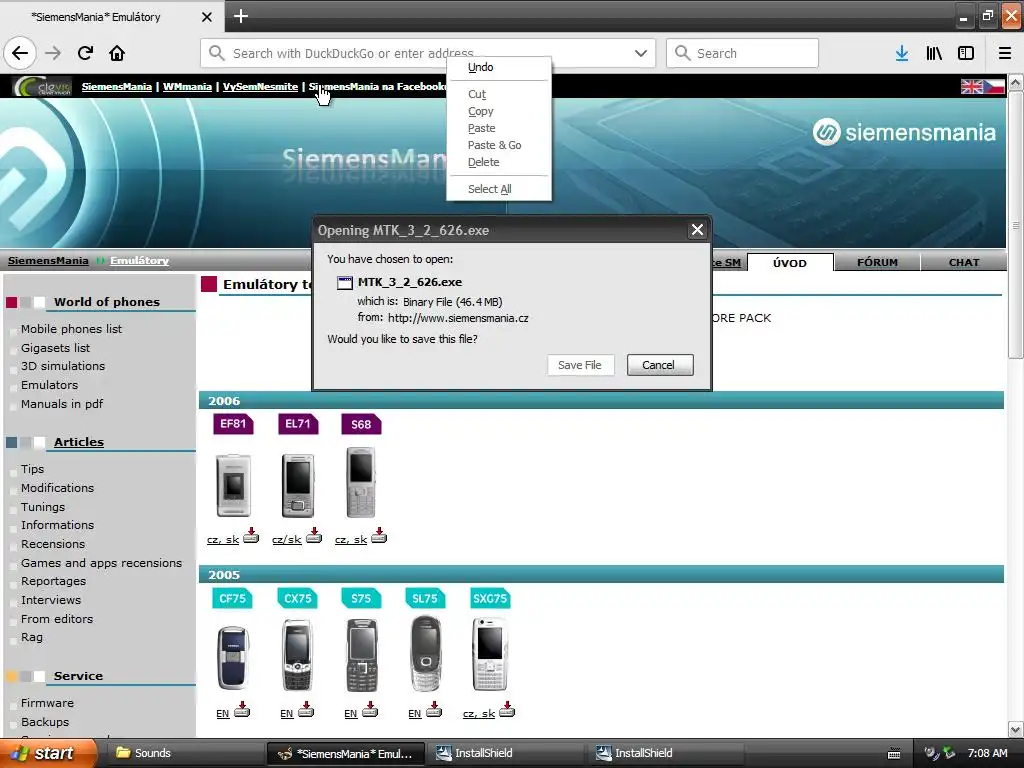The image size is (1024, 768).
Task: Switch language using the UK flag
Action: coord(971,86)
